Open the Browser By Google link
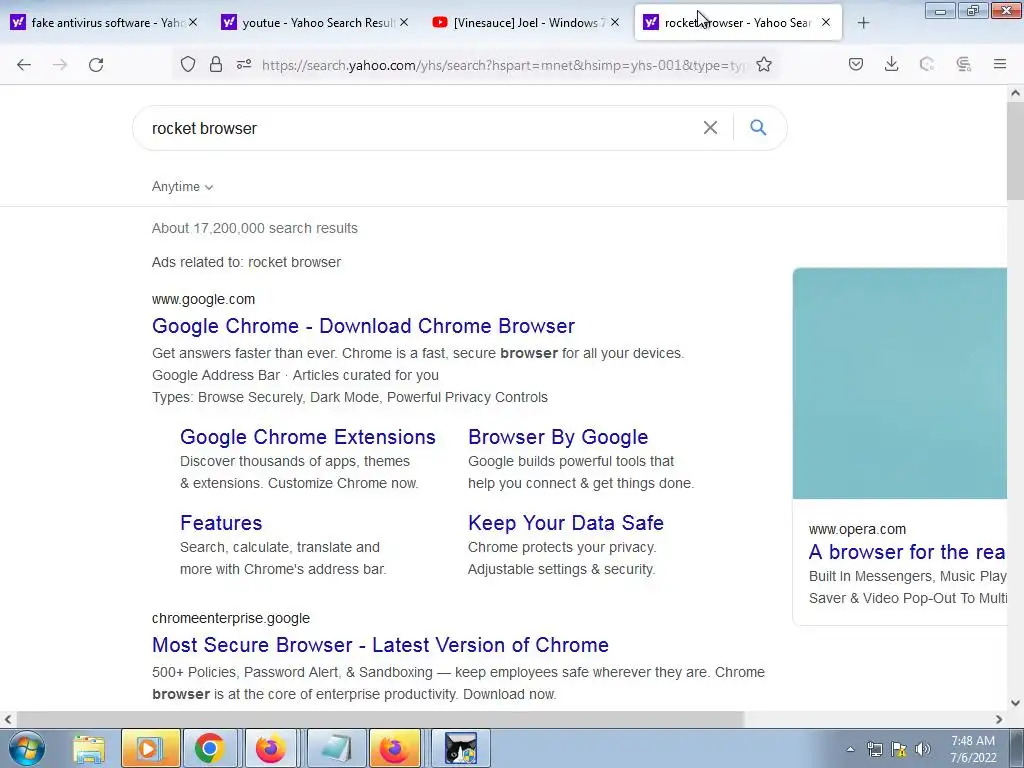 (x=558, y=437)
